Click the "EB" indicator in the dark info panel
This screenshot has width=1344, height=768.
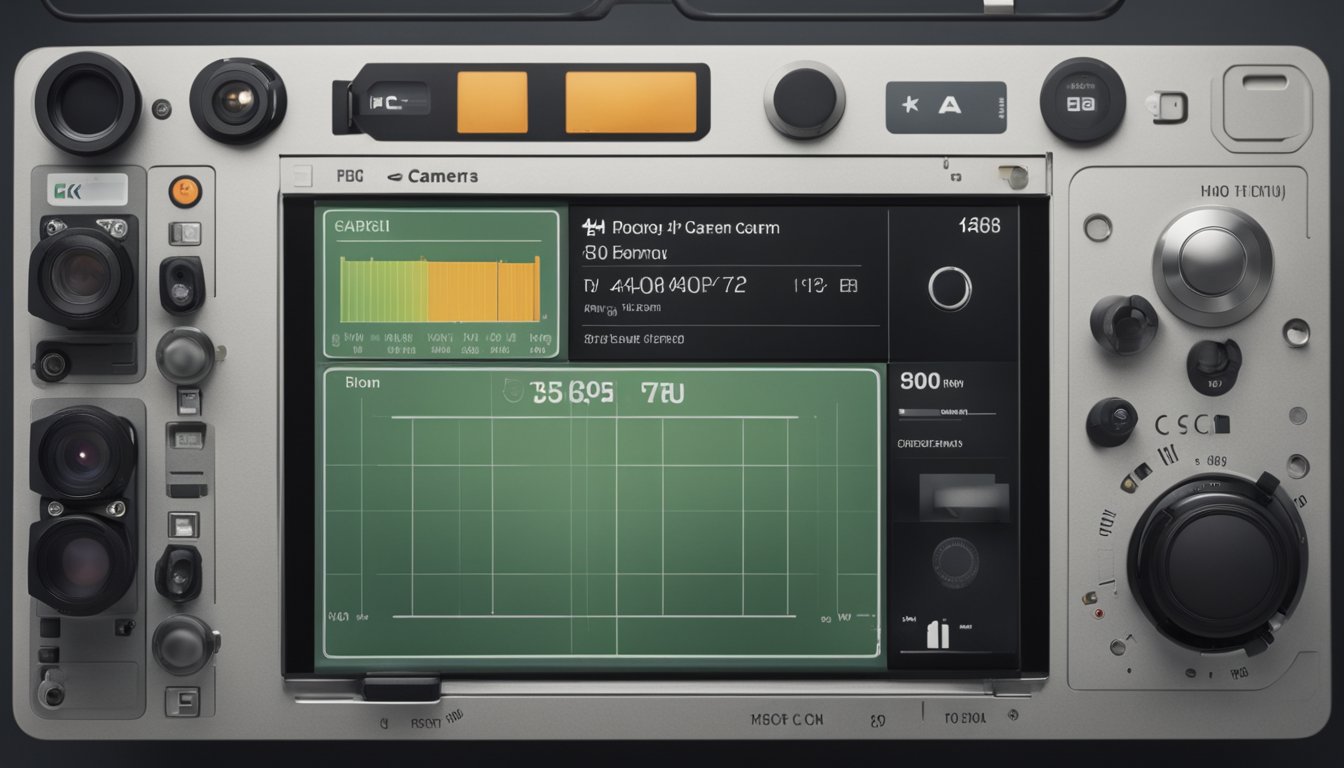coord(847,286)
